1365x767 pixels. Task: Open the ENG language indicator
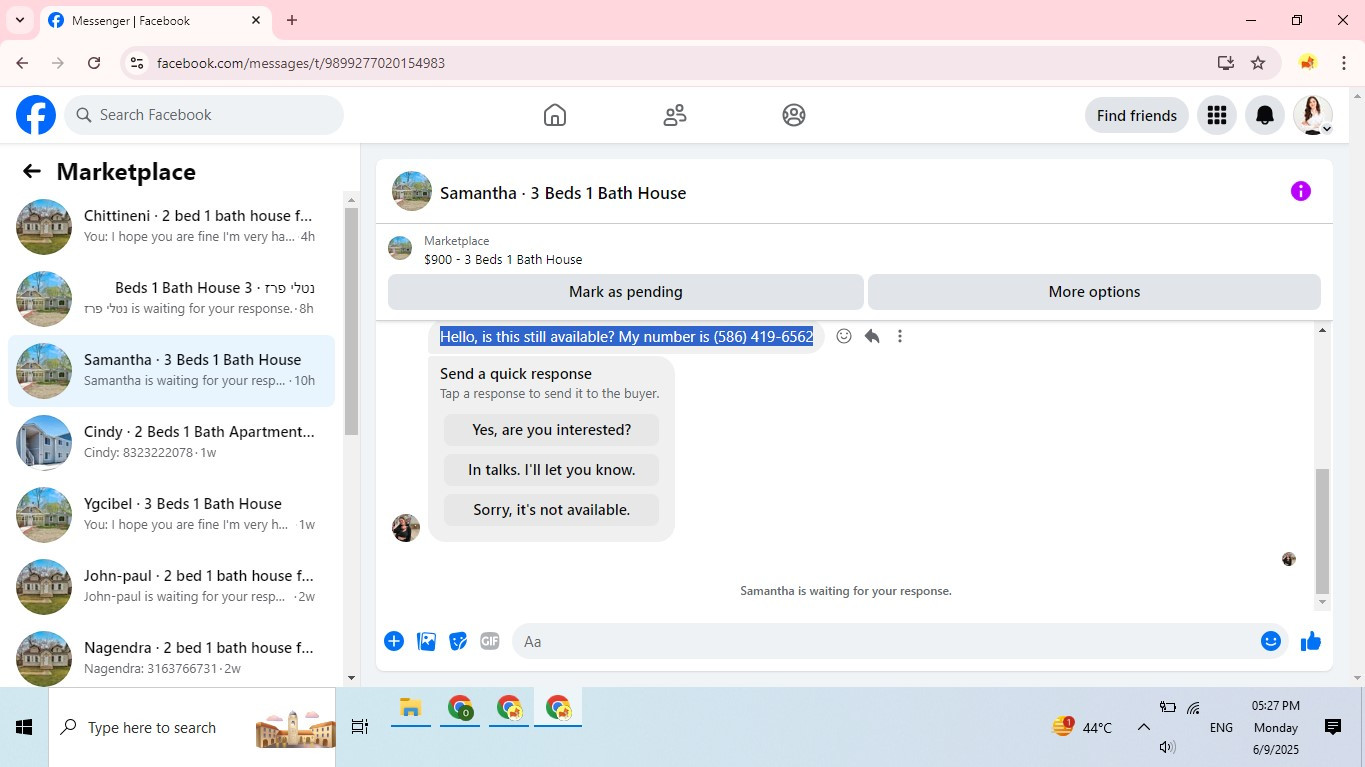[1221, 727]
